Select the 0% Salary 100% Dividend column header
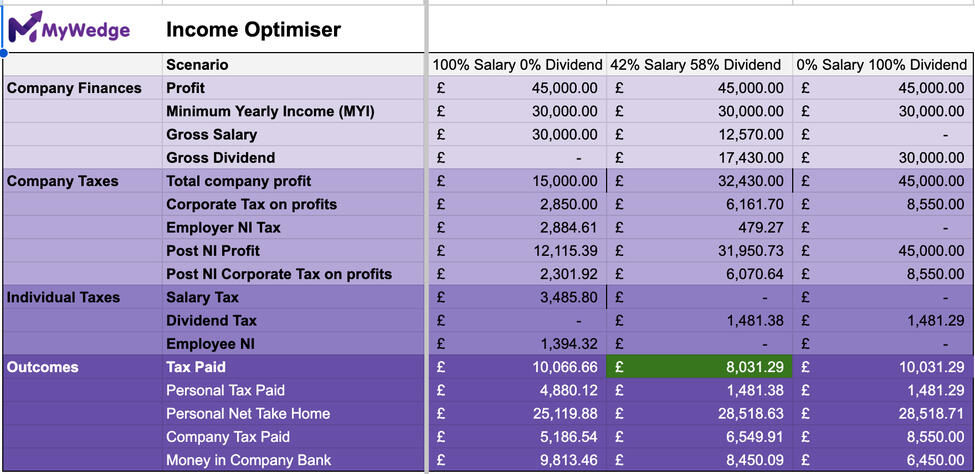Screen dimensions: 975x474 (x=882, y=65)
